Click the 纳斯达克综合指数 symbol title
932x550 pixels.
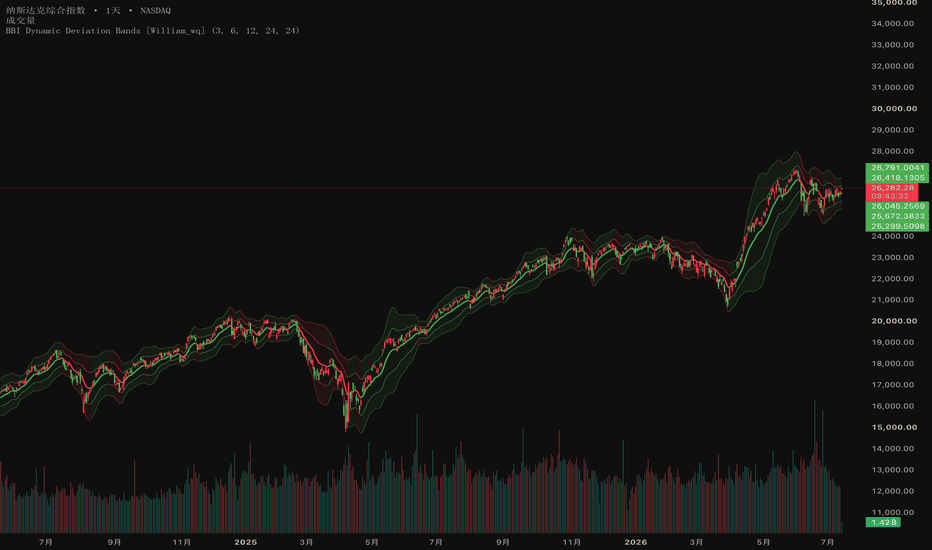click(x=46, y=11)
